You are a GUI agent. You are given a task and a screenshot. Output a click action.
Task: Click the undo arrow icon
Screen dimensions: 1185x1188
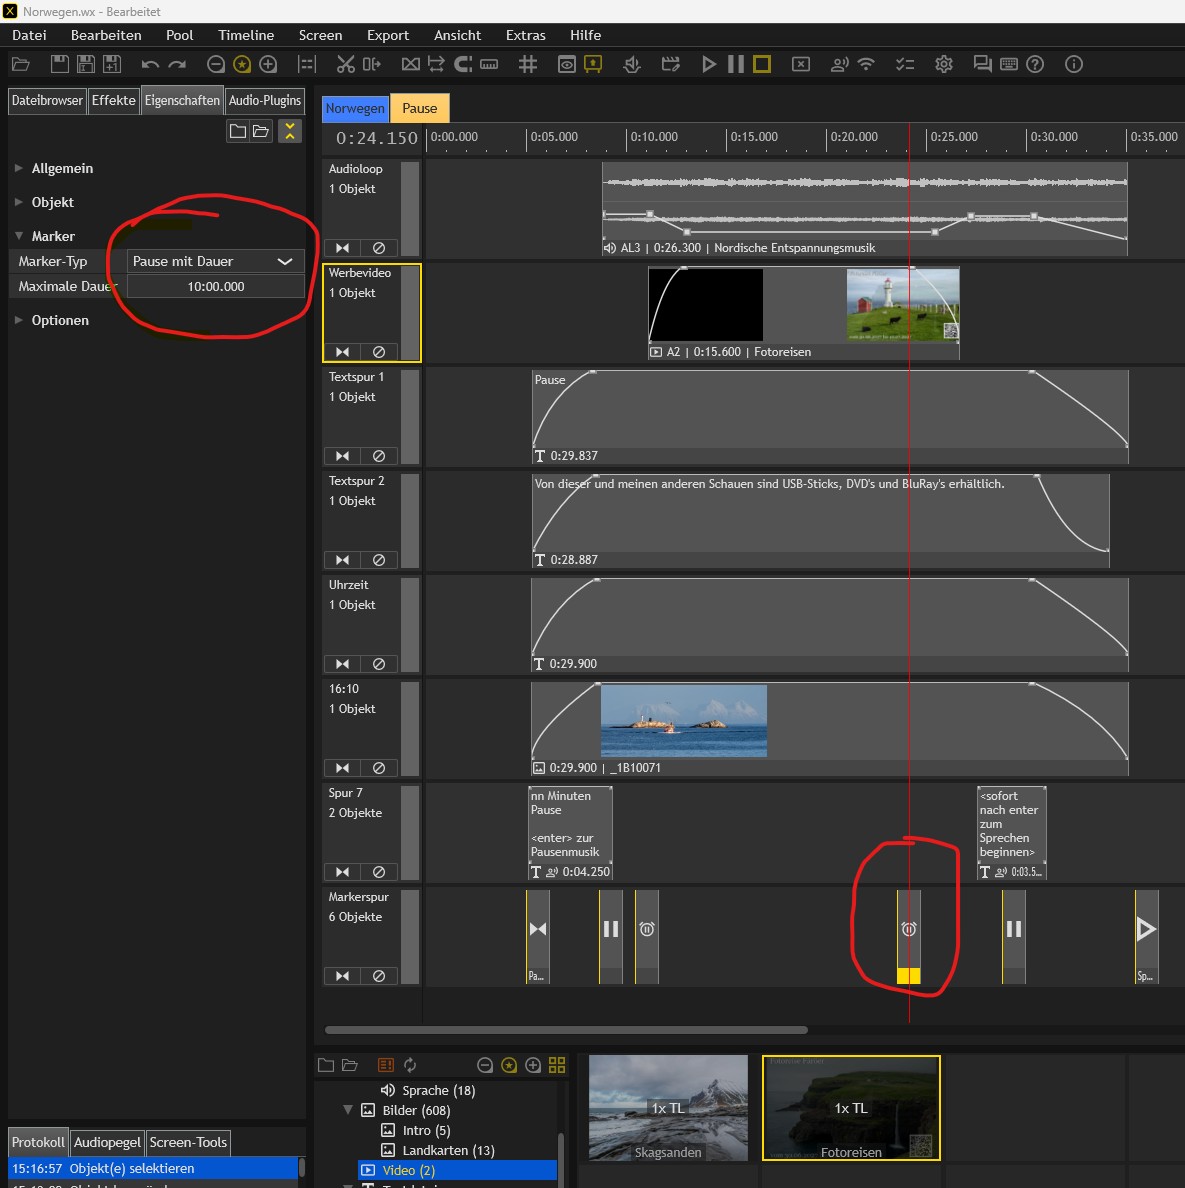(150, 64)
